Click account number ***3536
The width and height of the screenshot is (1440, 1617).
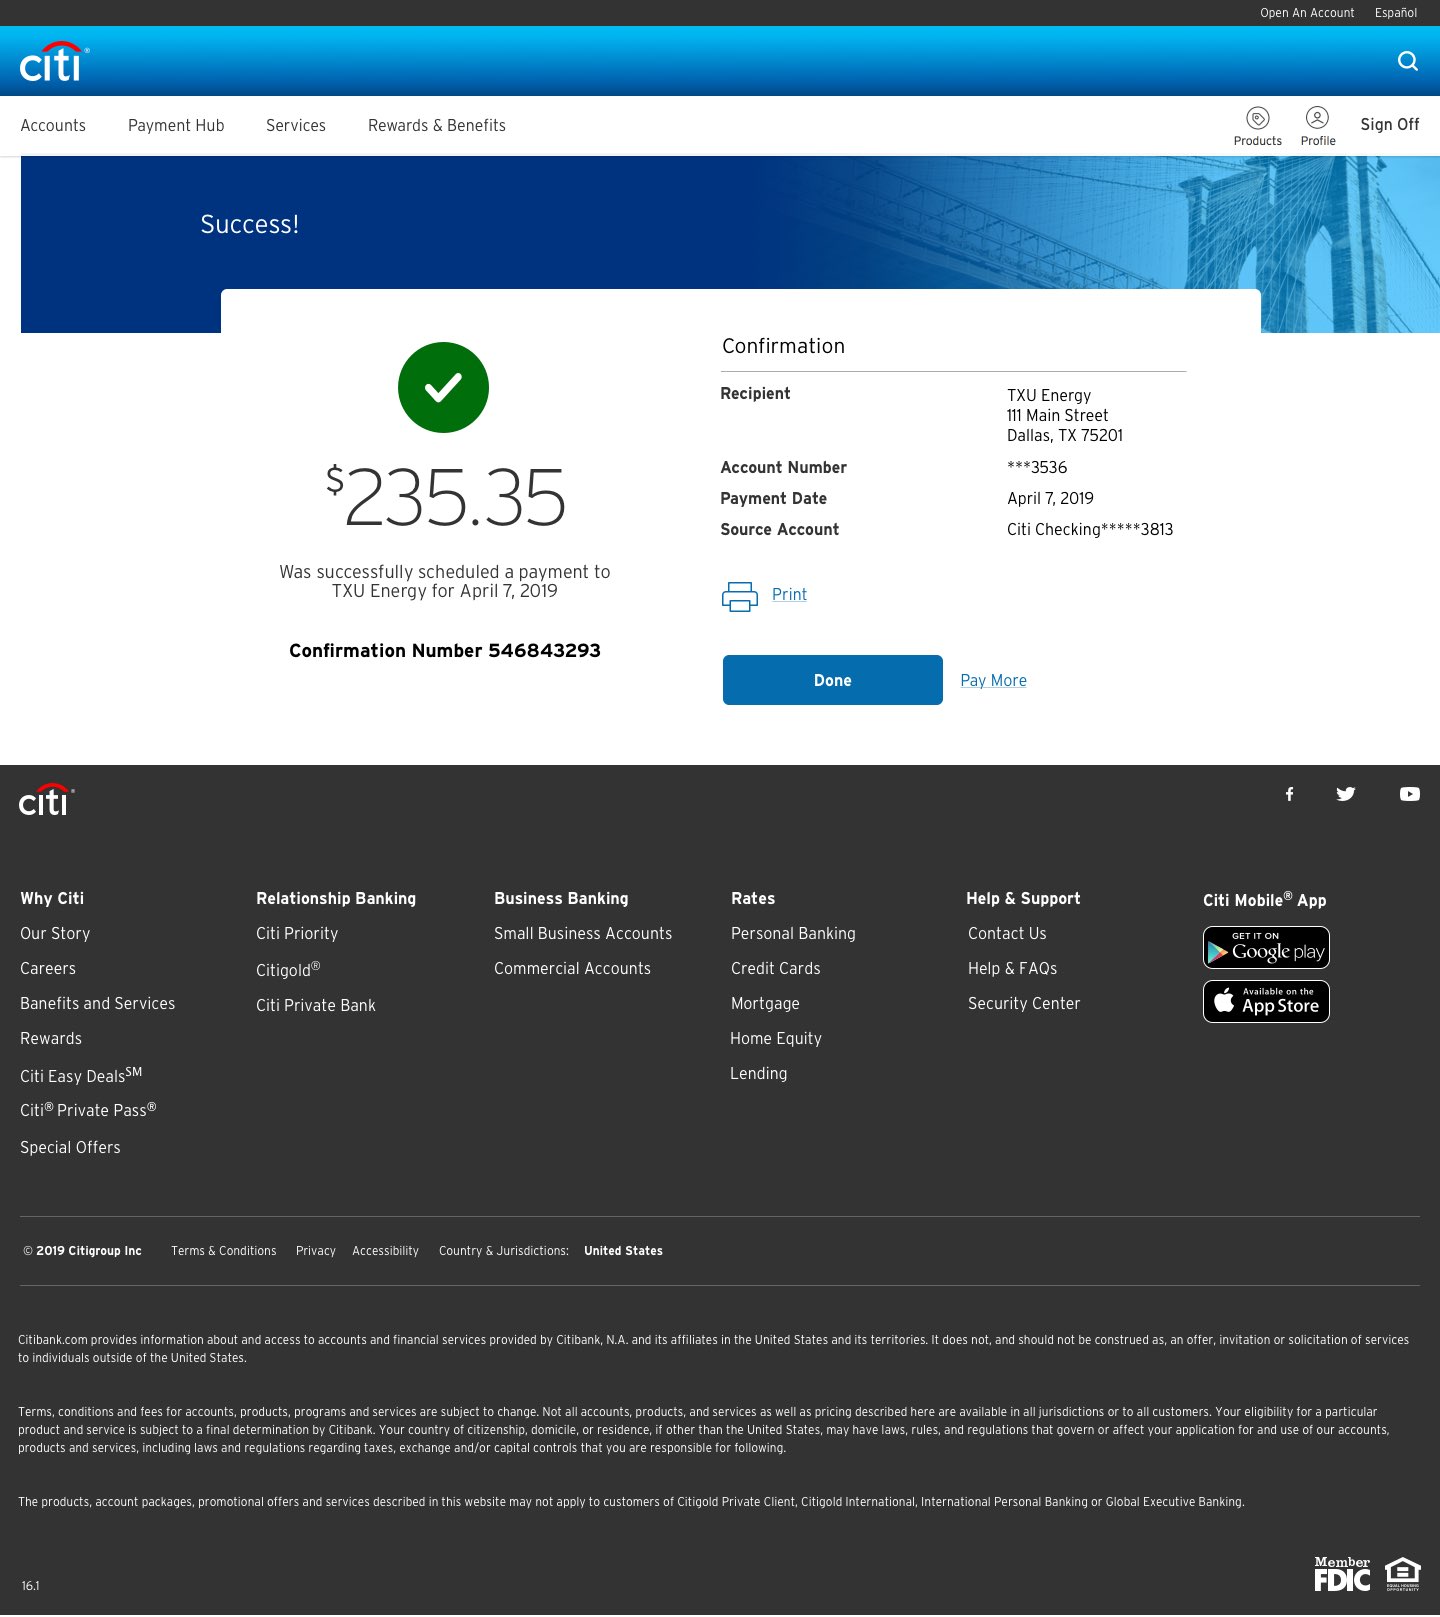click(1037, 468)
